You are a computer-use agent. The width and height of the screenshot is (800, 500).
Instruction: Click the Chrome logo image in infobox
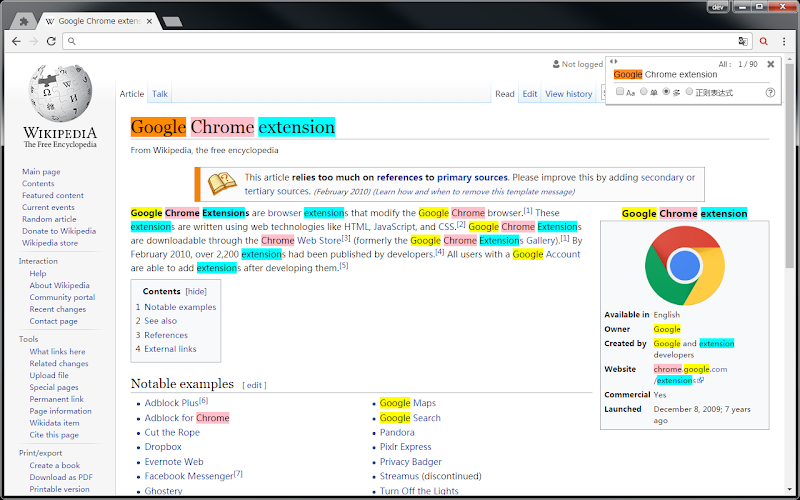click(x=685, y=265)
